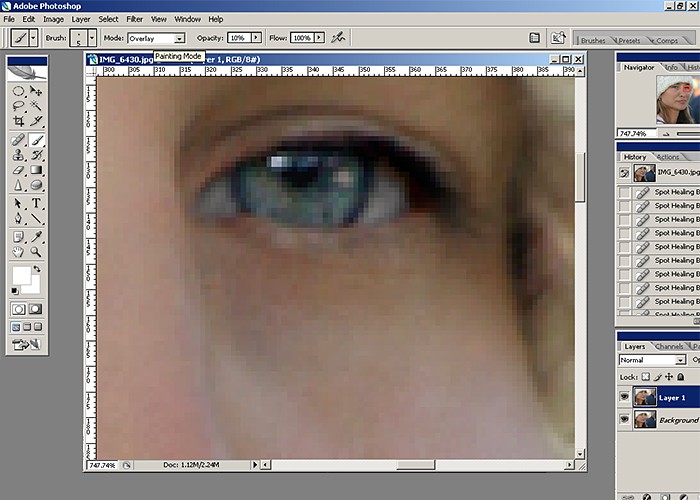Select the Clone Stamp tool

tap(18, 155)
